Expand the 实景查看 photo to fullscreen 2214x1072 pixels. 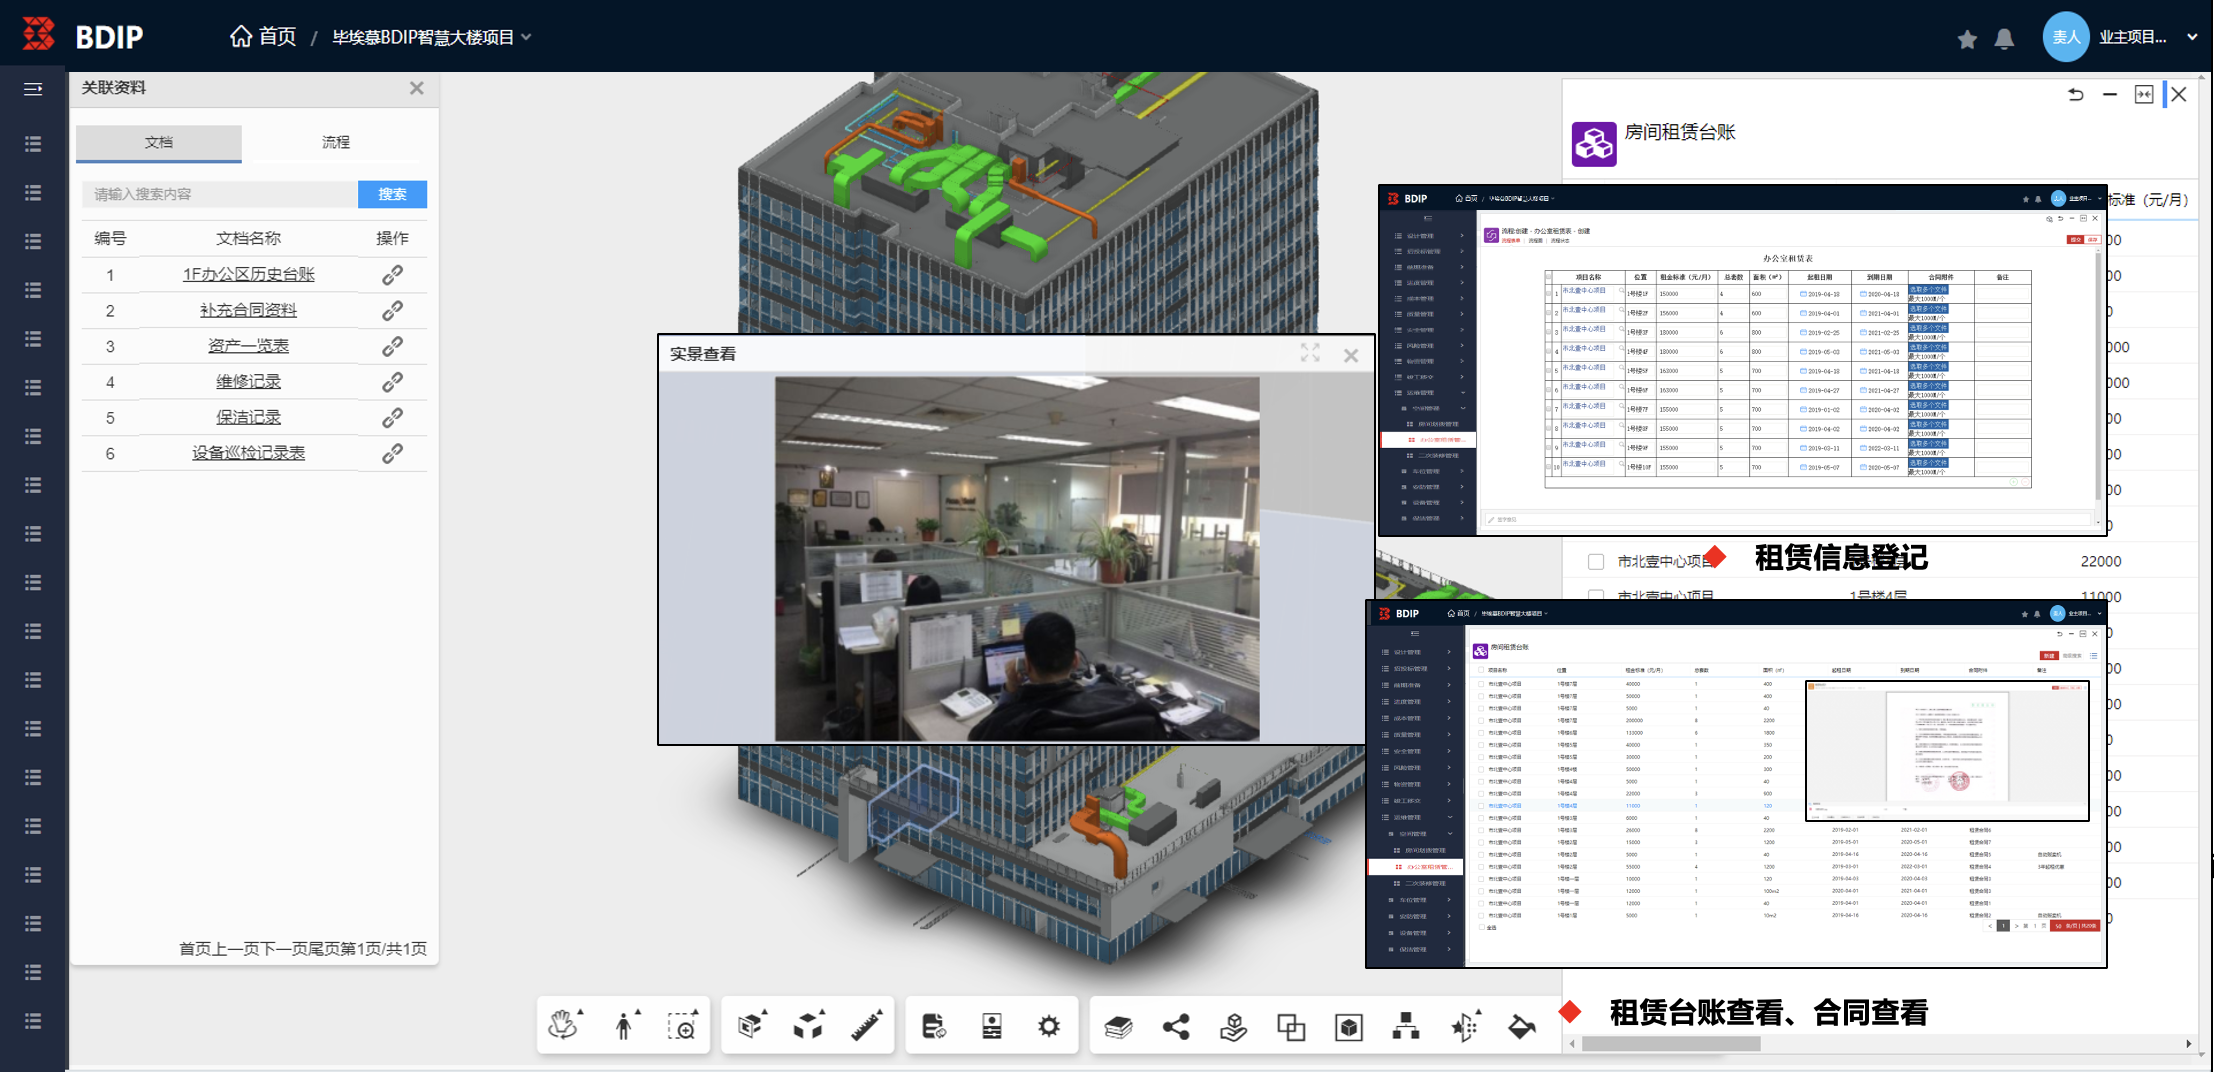1310,354
